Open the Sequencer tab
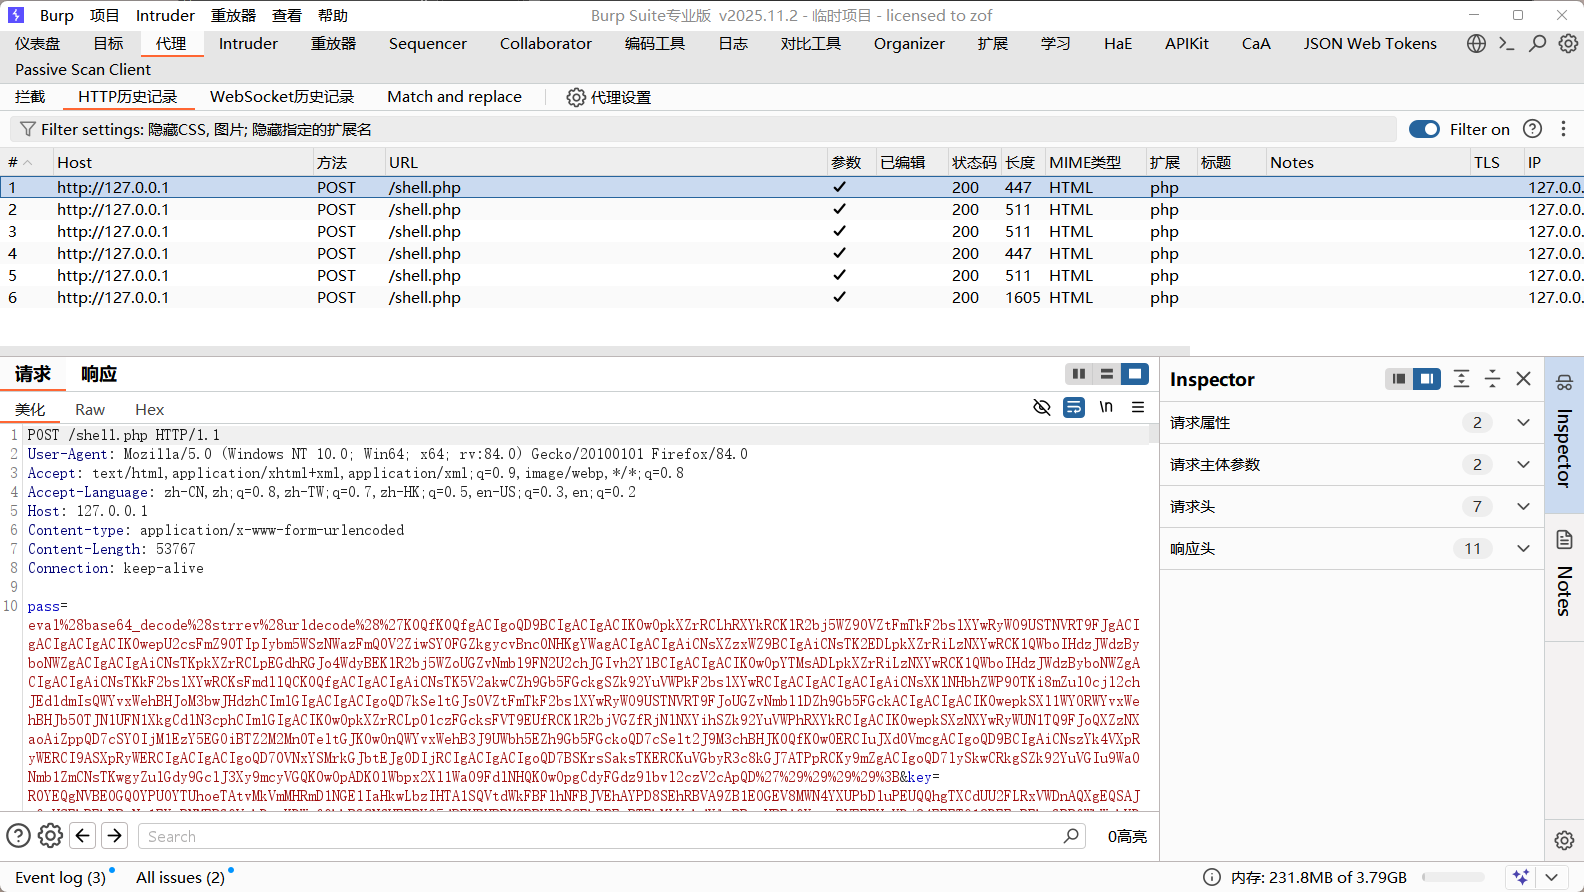 (x=428, y=43)
